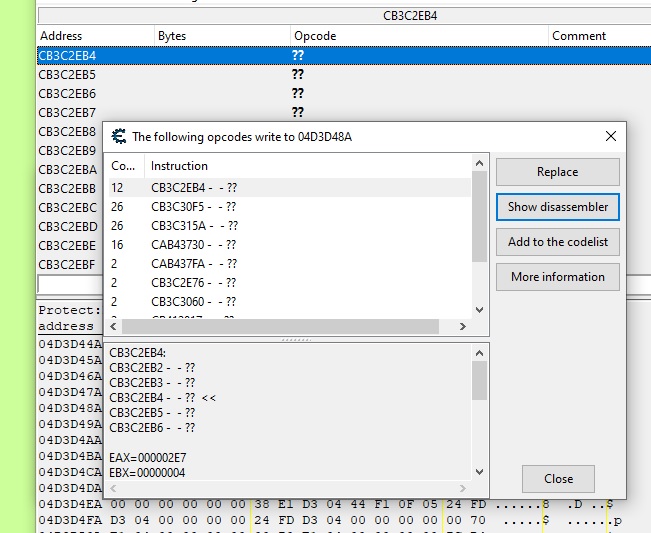Select the CB3C30F5 instruction entry
The width and height of the screenshot is (651, 533).
click(194, 207)
